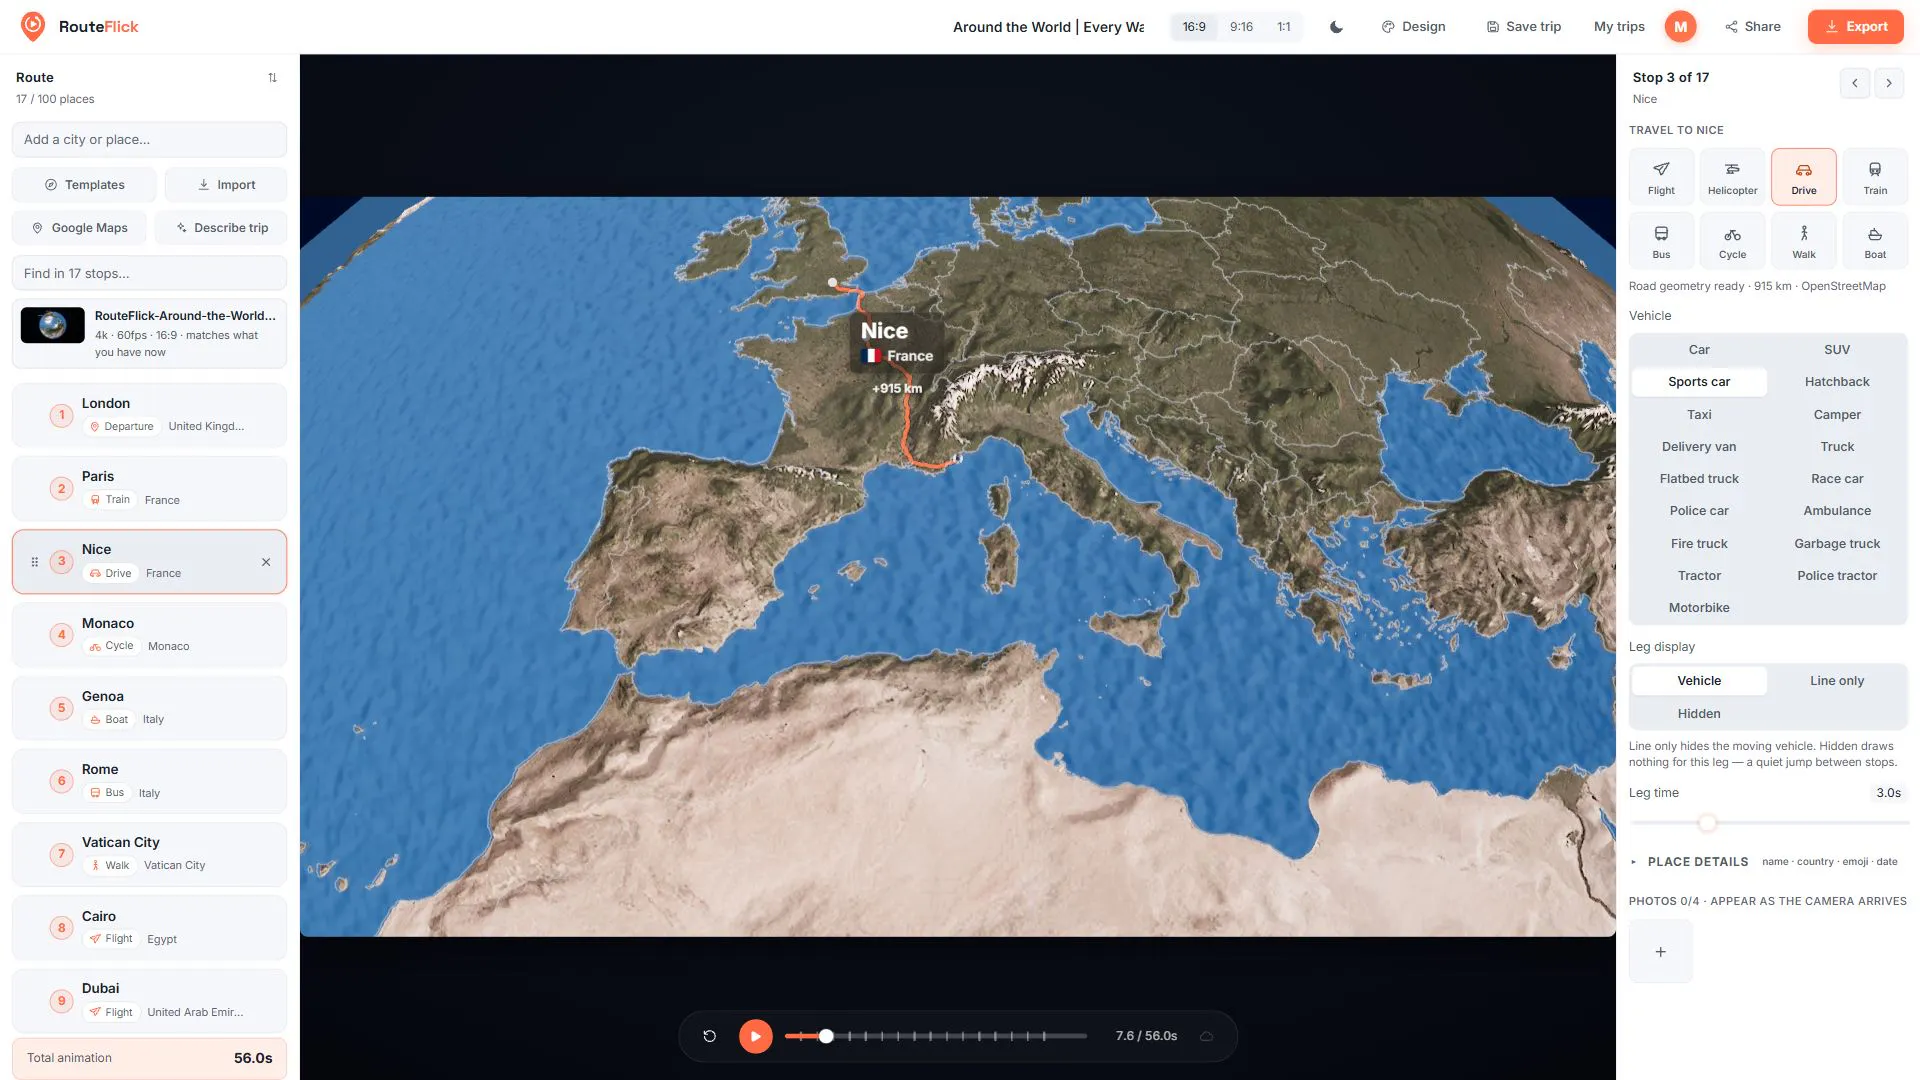Go to the next stop
The width and height of the screenshot is (1920, 1080).
coord(1889,83)
